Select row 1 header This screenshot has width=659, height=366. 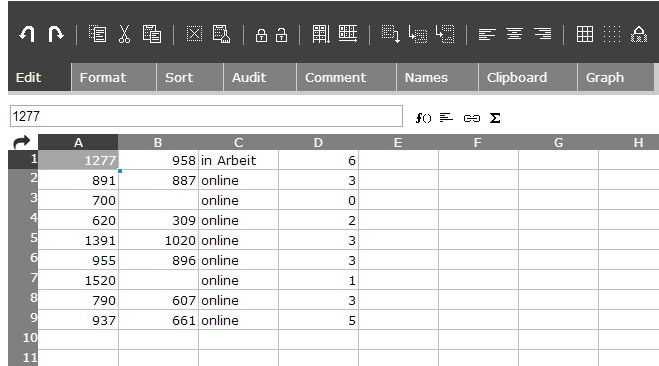[x=23, y=160]
